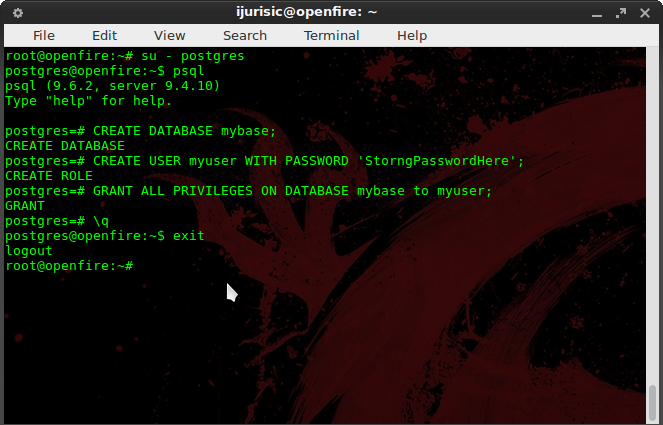Open the Edit menu

click(x=104, y=36)
